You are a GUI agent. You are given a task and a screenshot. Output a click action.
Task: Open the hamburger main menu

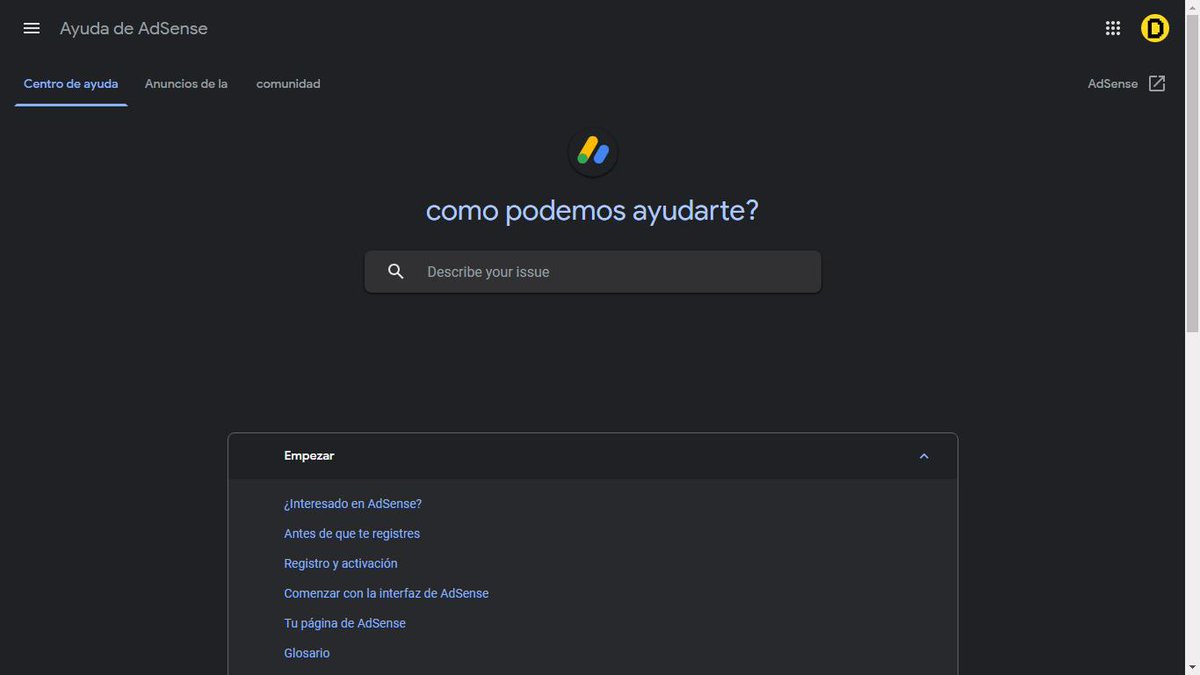(31, 28)
